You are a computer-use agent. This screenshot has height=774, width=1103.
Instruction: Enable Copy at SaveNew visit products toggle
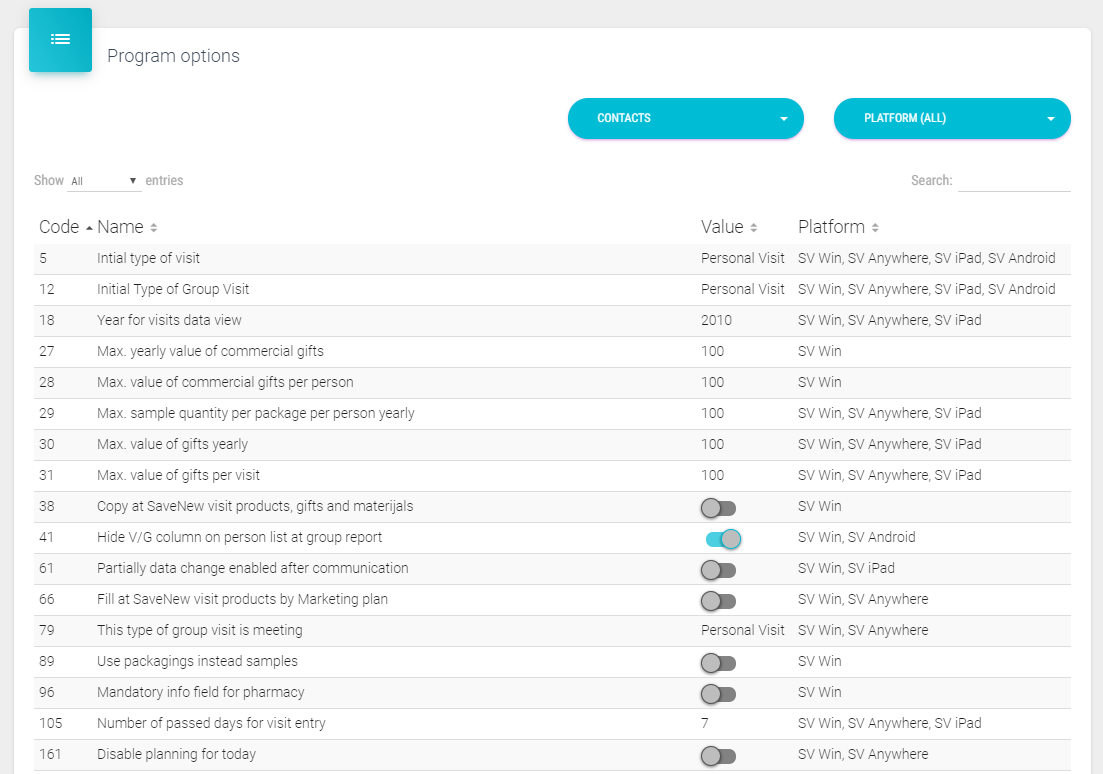[718, 508]
